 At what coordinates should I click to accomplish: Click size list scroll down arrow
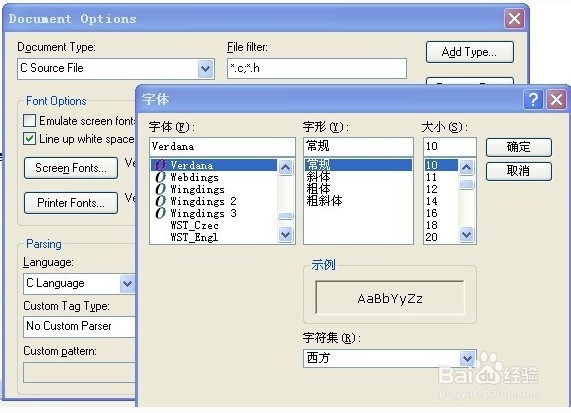click(466, 235)
